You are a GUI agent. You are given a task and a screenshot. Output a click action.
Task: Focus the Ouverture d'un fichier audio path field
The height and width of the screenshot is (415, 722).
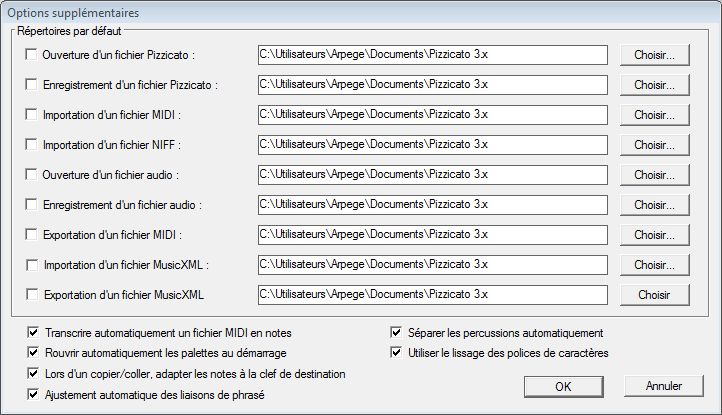coord(432,175)
